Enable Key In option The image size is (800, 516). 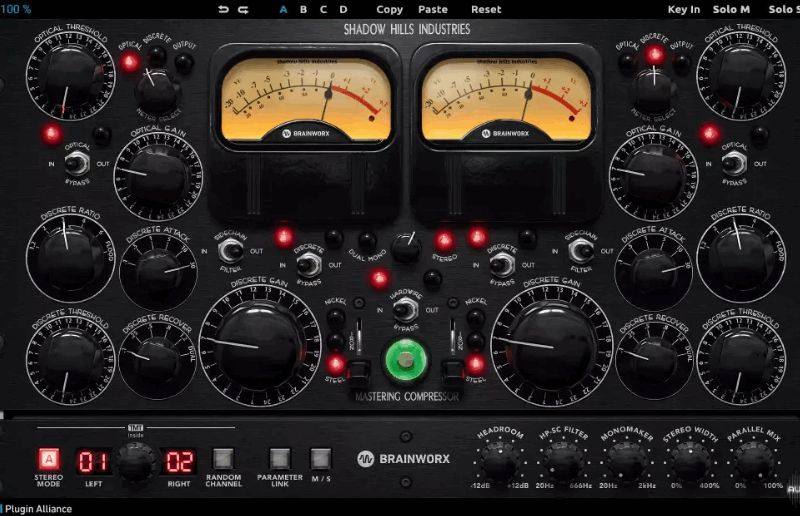(x=684, y=9)
